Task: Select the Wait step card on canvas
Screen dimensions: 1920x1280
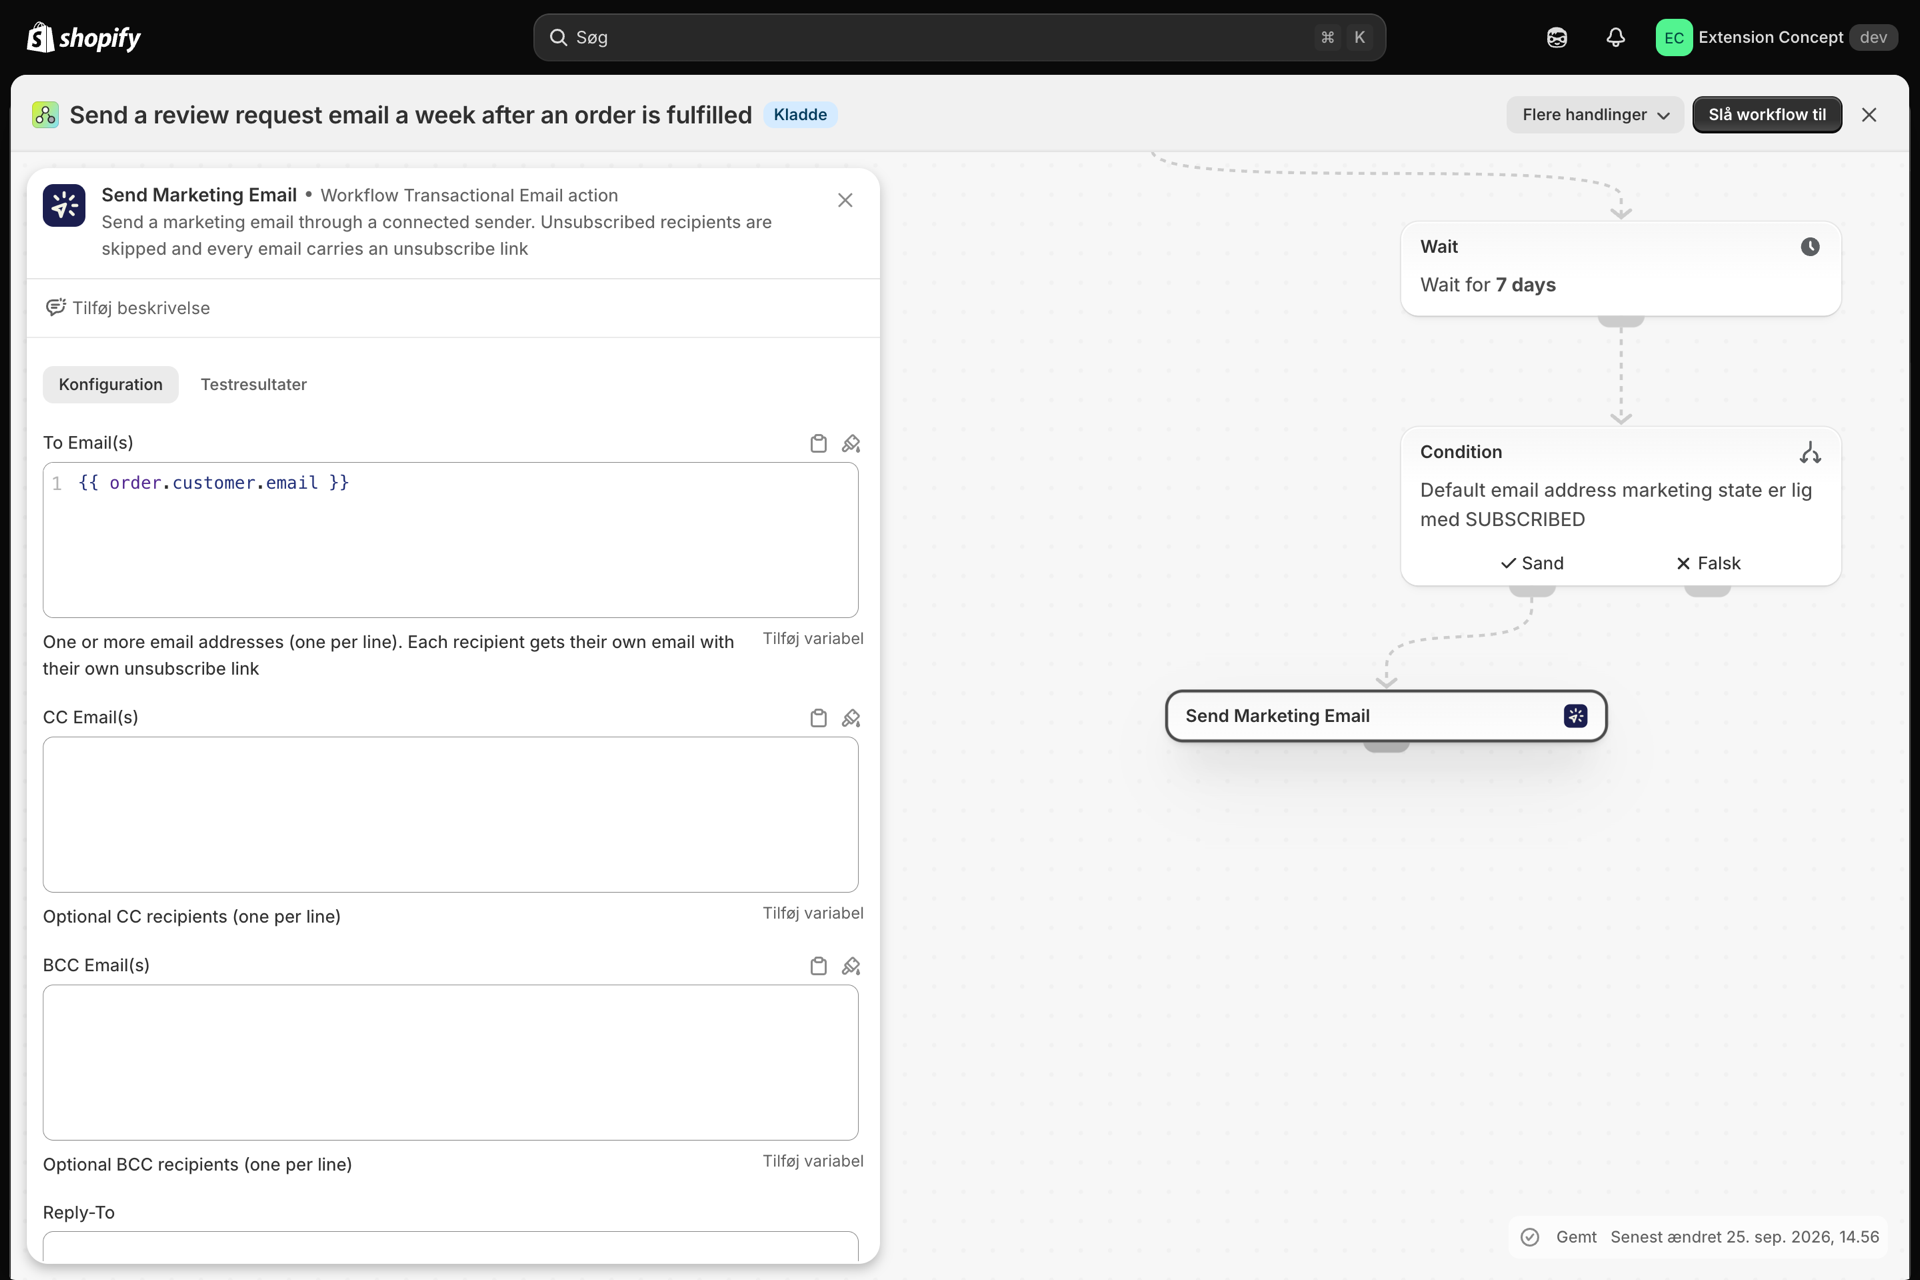Action: pyautogui.click(x=1620, y=269)
